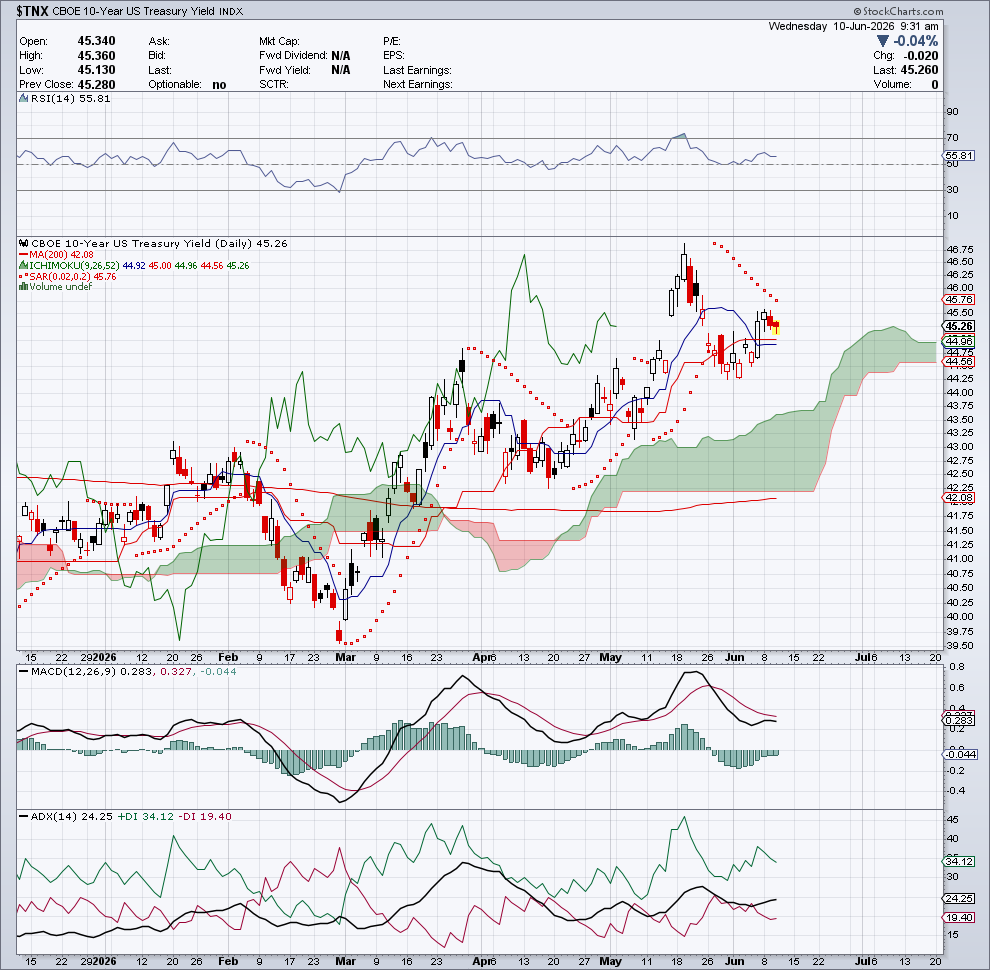Click the RSI(14) legend icon
990x970 pixels.
tap(23, 99)
